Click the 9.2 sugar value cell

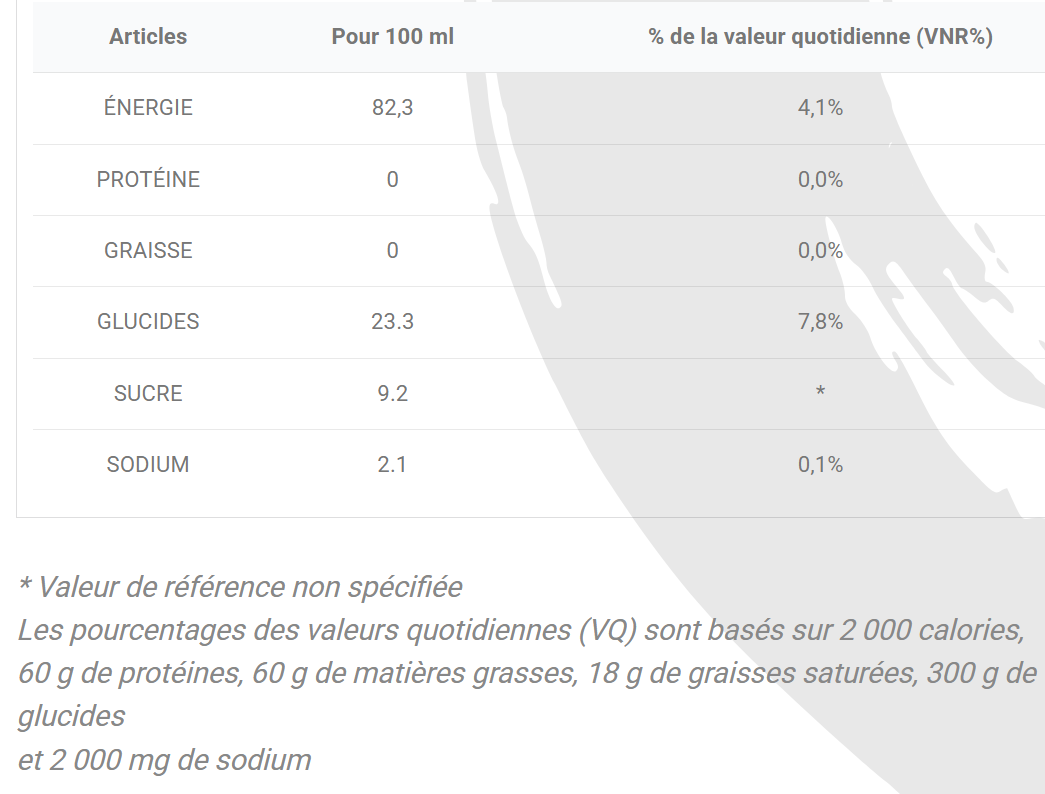pyautogui.click(x=393, y=393)
